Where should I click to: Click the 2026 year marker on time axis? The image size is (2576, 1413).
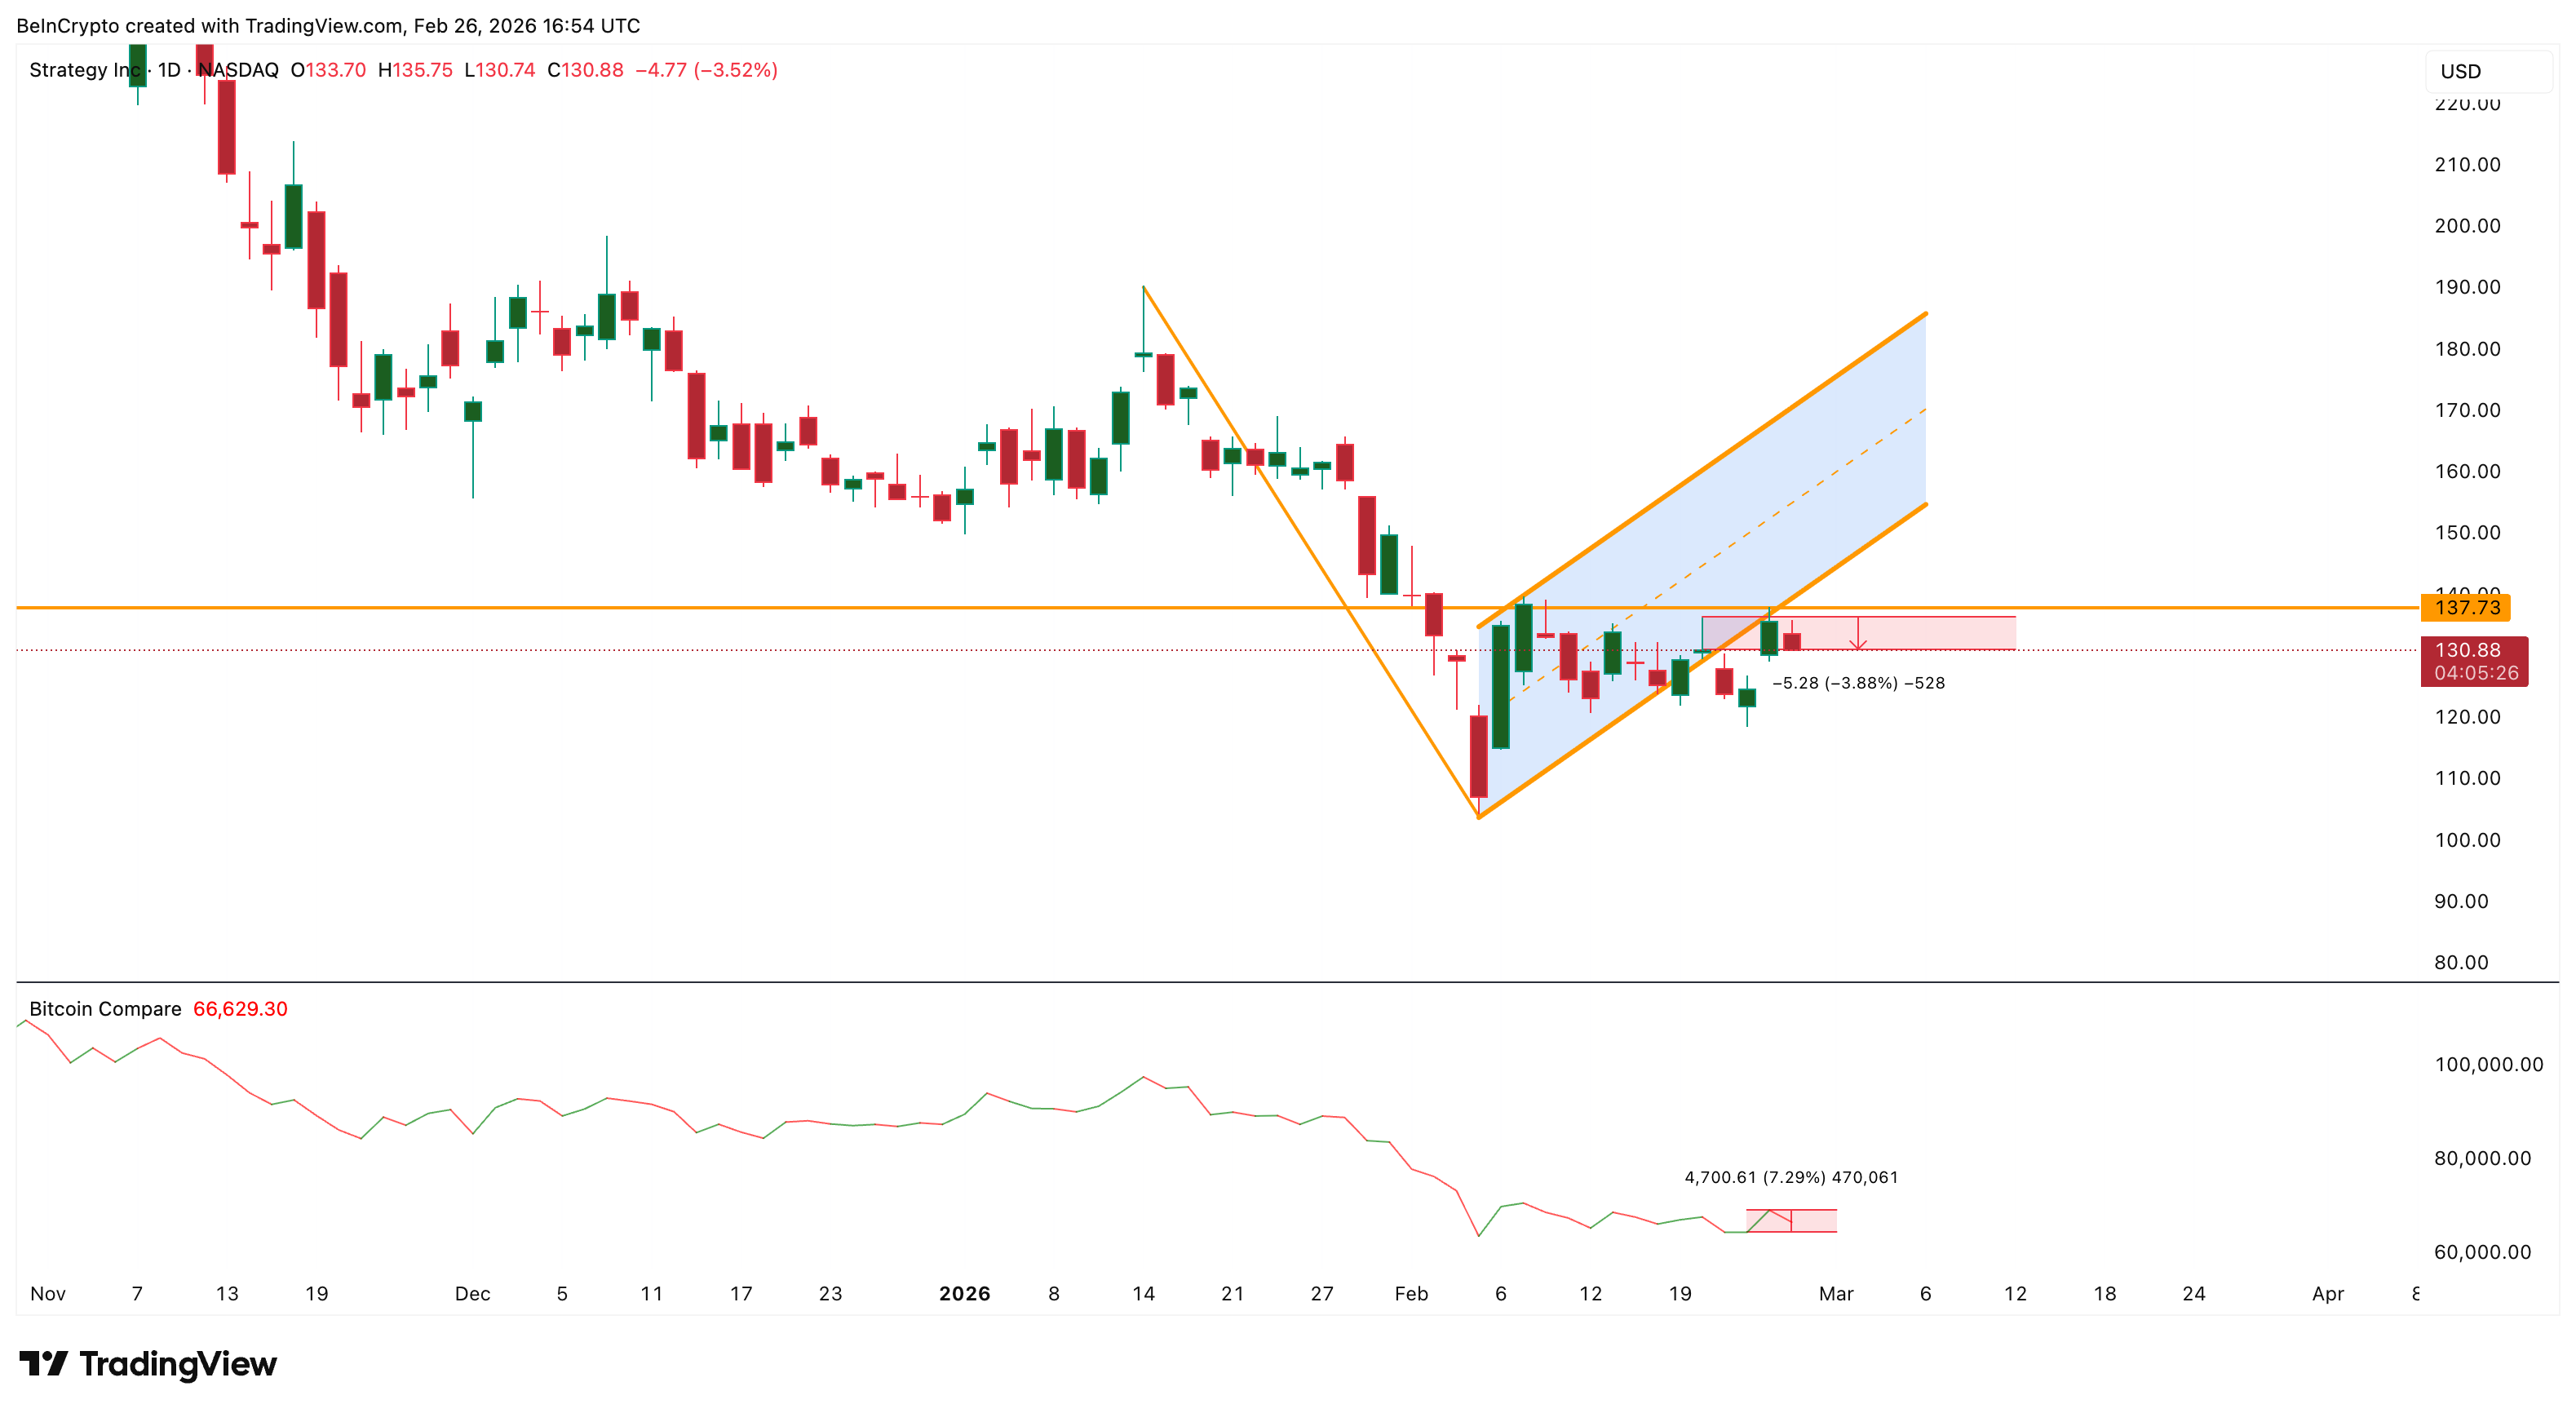(x=964, y=1293)
